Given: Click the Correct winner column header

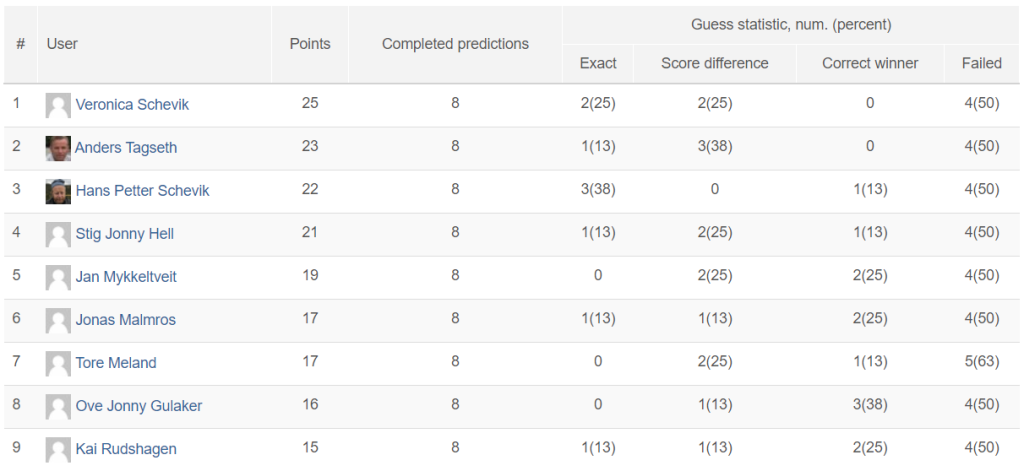Looking at the screenshot, I should click(870, 63).
